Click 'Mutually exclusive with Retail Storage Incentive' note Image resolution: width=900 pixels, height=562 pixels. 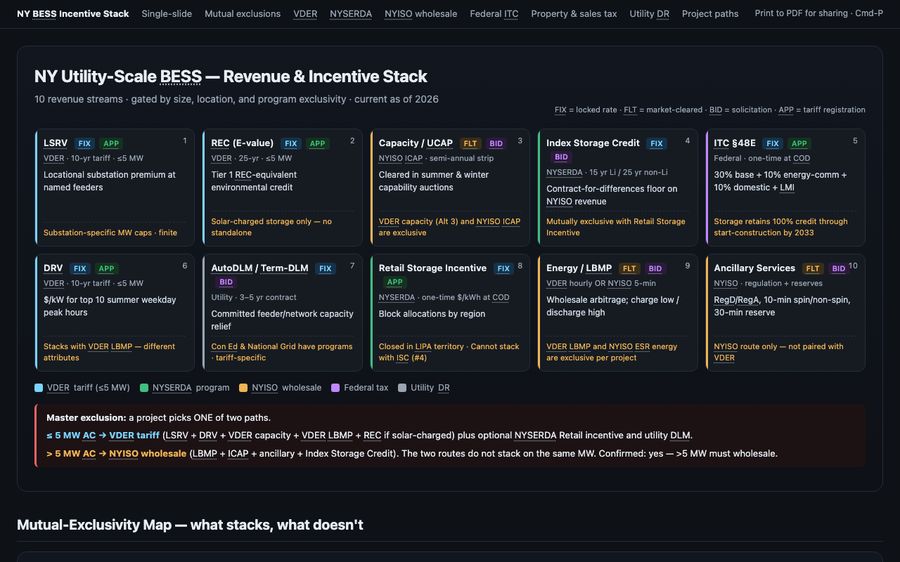pos(616,227)
